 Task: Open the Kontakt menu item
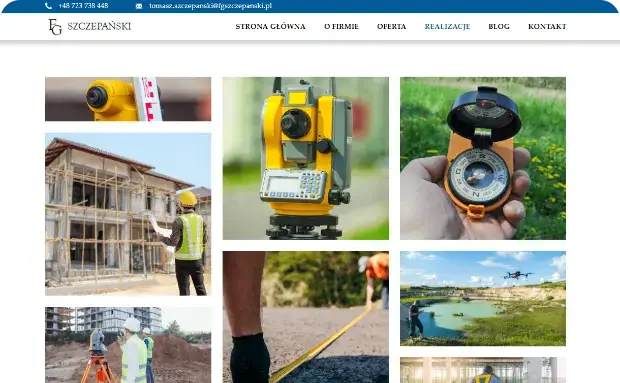coord(547,26)
